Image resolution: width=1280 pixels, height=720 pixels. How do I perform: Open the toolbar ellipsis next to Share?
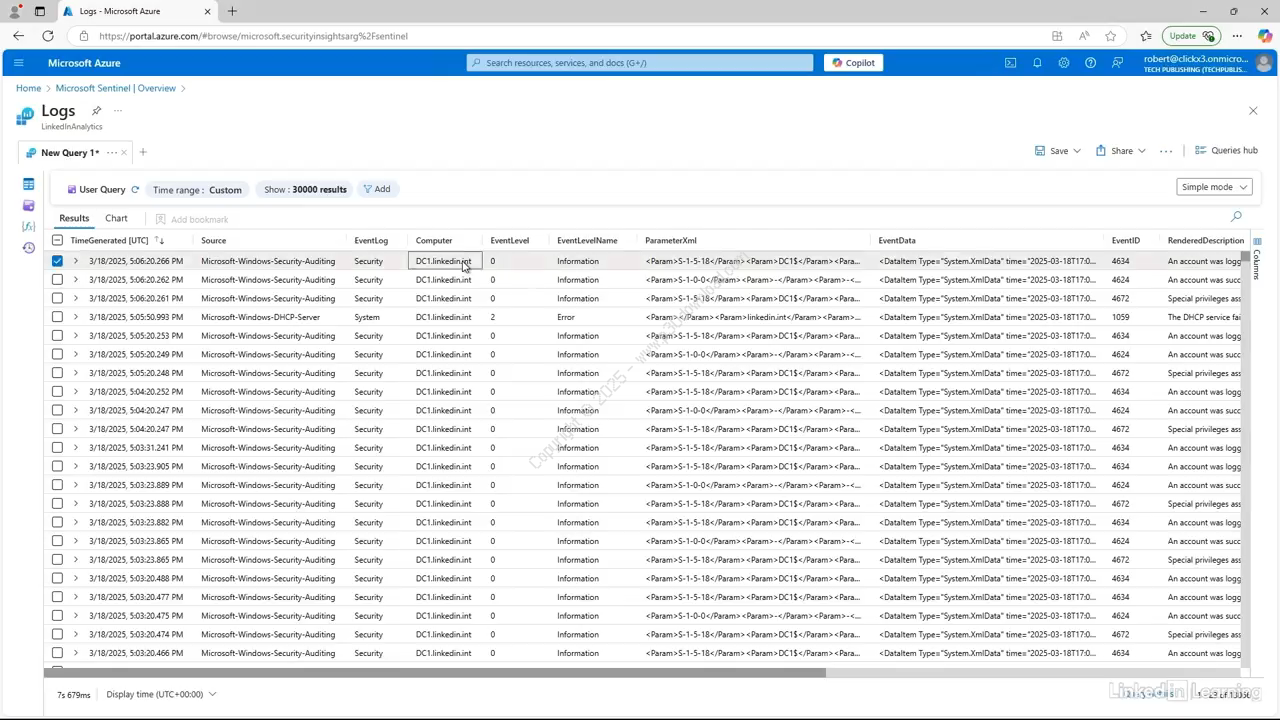pyautogui.click(x=1166, y=151)
